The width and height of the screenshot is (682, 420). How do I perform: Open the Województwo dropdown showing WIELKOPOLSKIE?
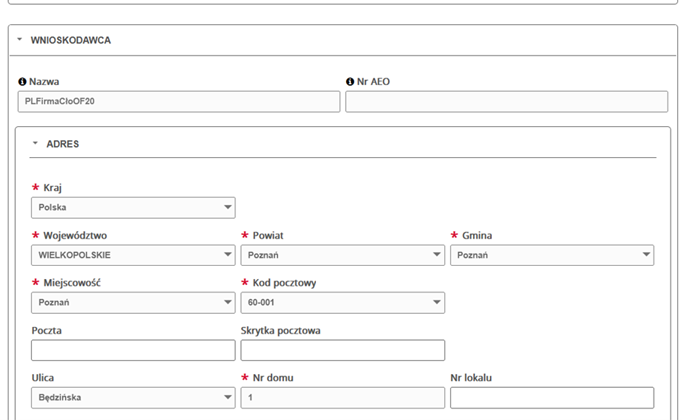(133, 255)
